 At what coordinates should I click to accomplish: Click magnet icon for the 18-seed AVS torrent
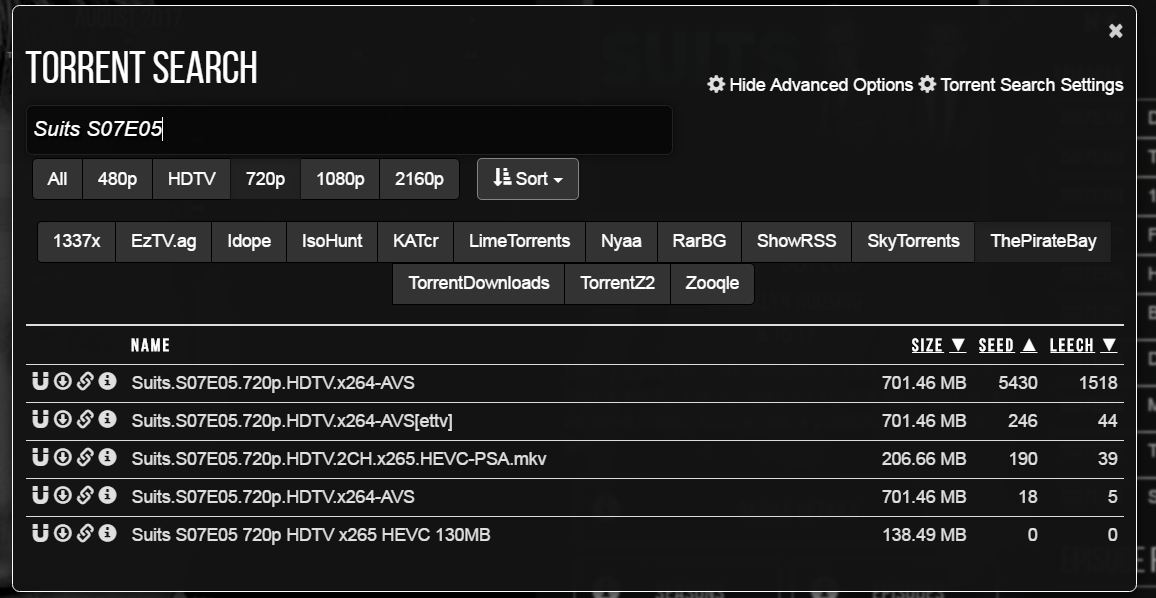pyautogui.click(x=40, y=496)
